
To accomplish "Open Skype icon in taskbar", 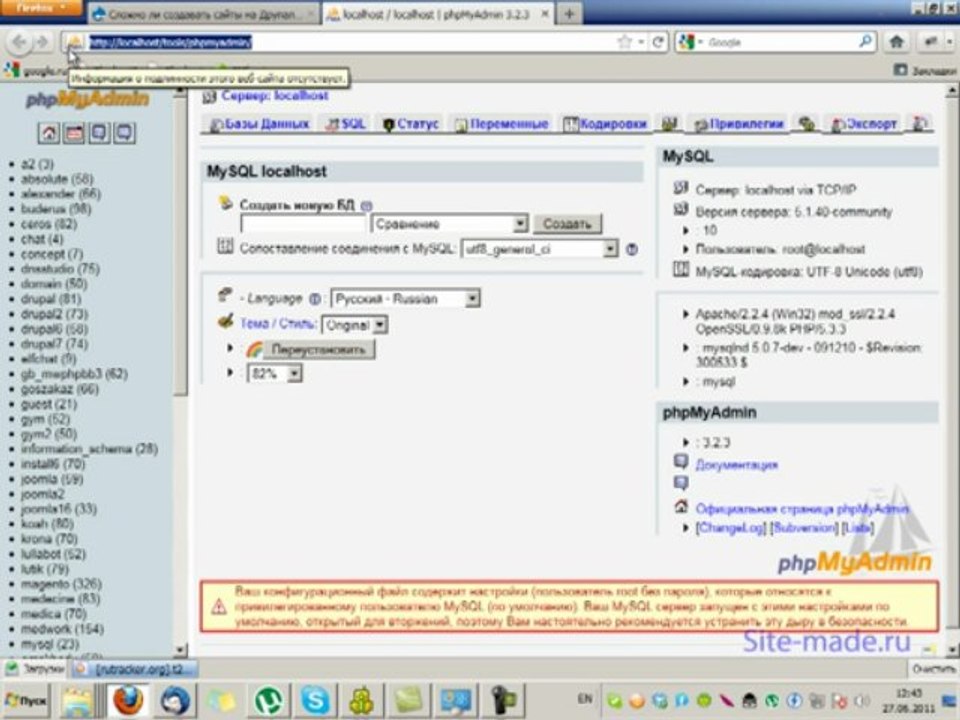I will (x=315, y=700).
